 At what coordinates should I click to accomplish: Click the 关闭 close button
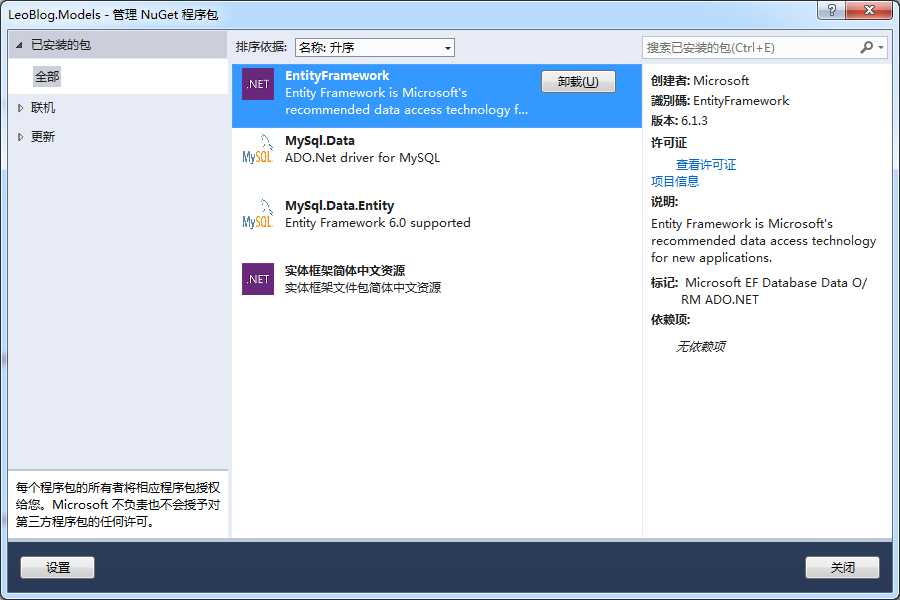842,567
